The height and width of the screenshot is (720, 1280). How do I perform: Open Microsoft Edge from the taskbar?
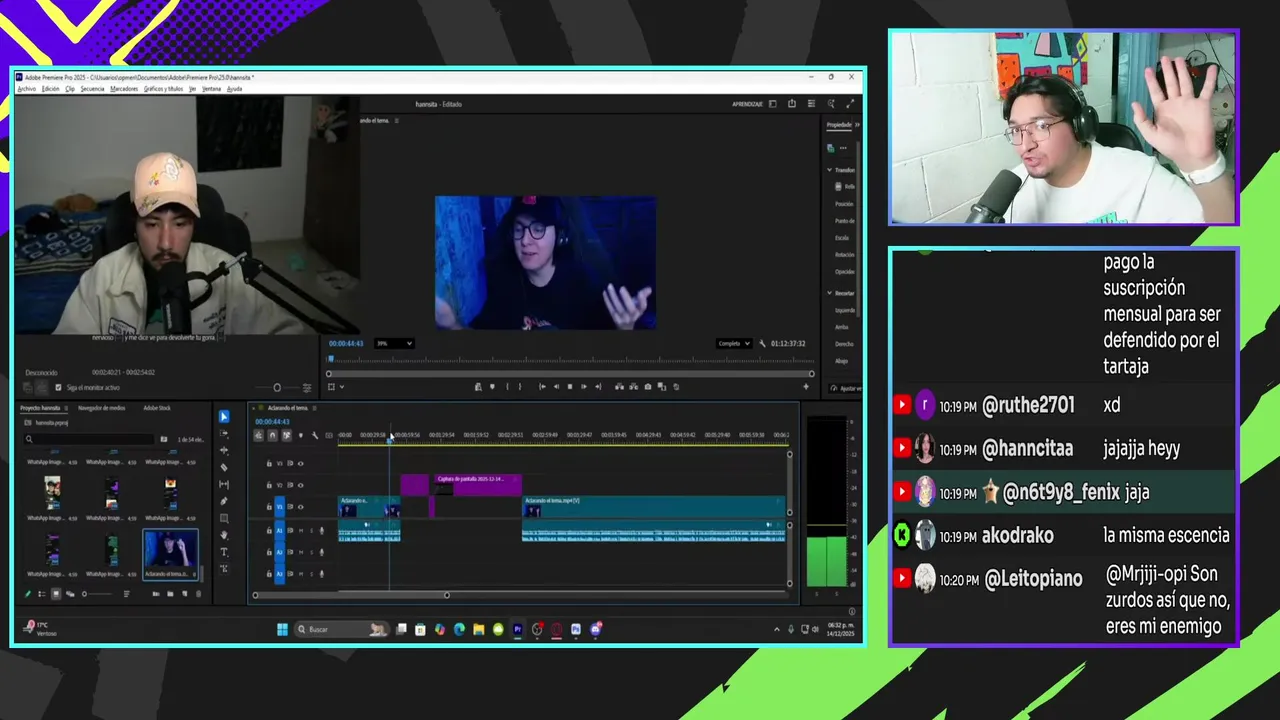pyautogui.click(x=459, y=629)
